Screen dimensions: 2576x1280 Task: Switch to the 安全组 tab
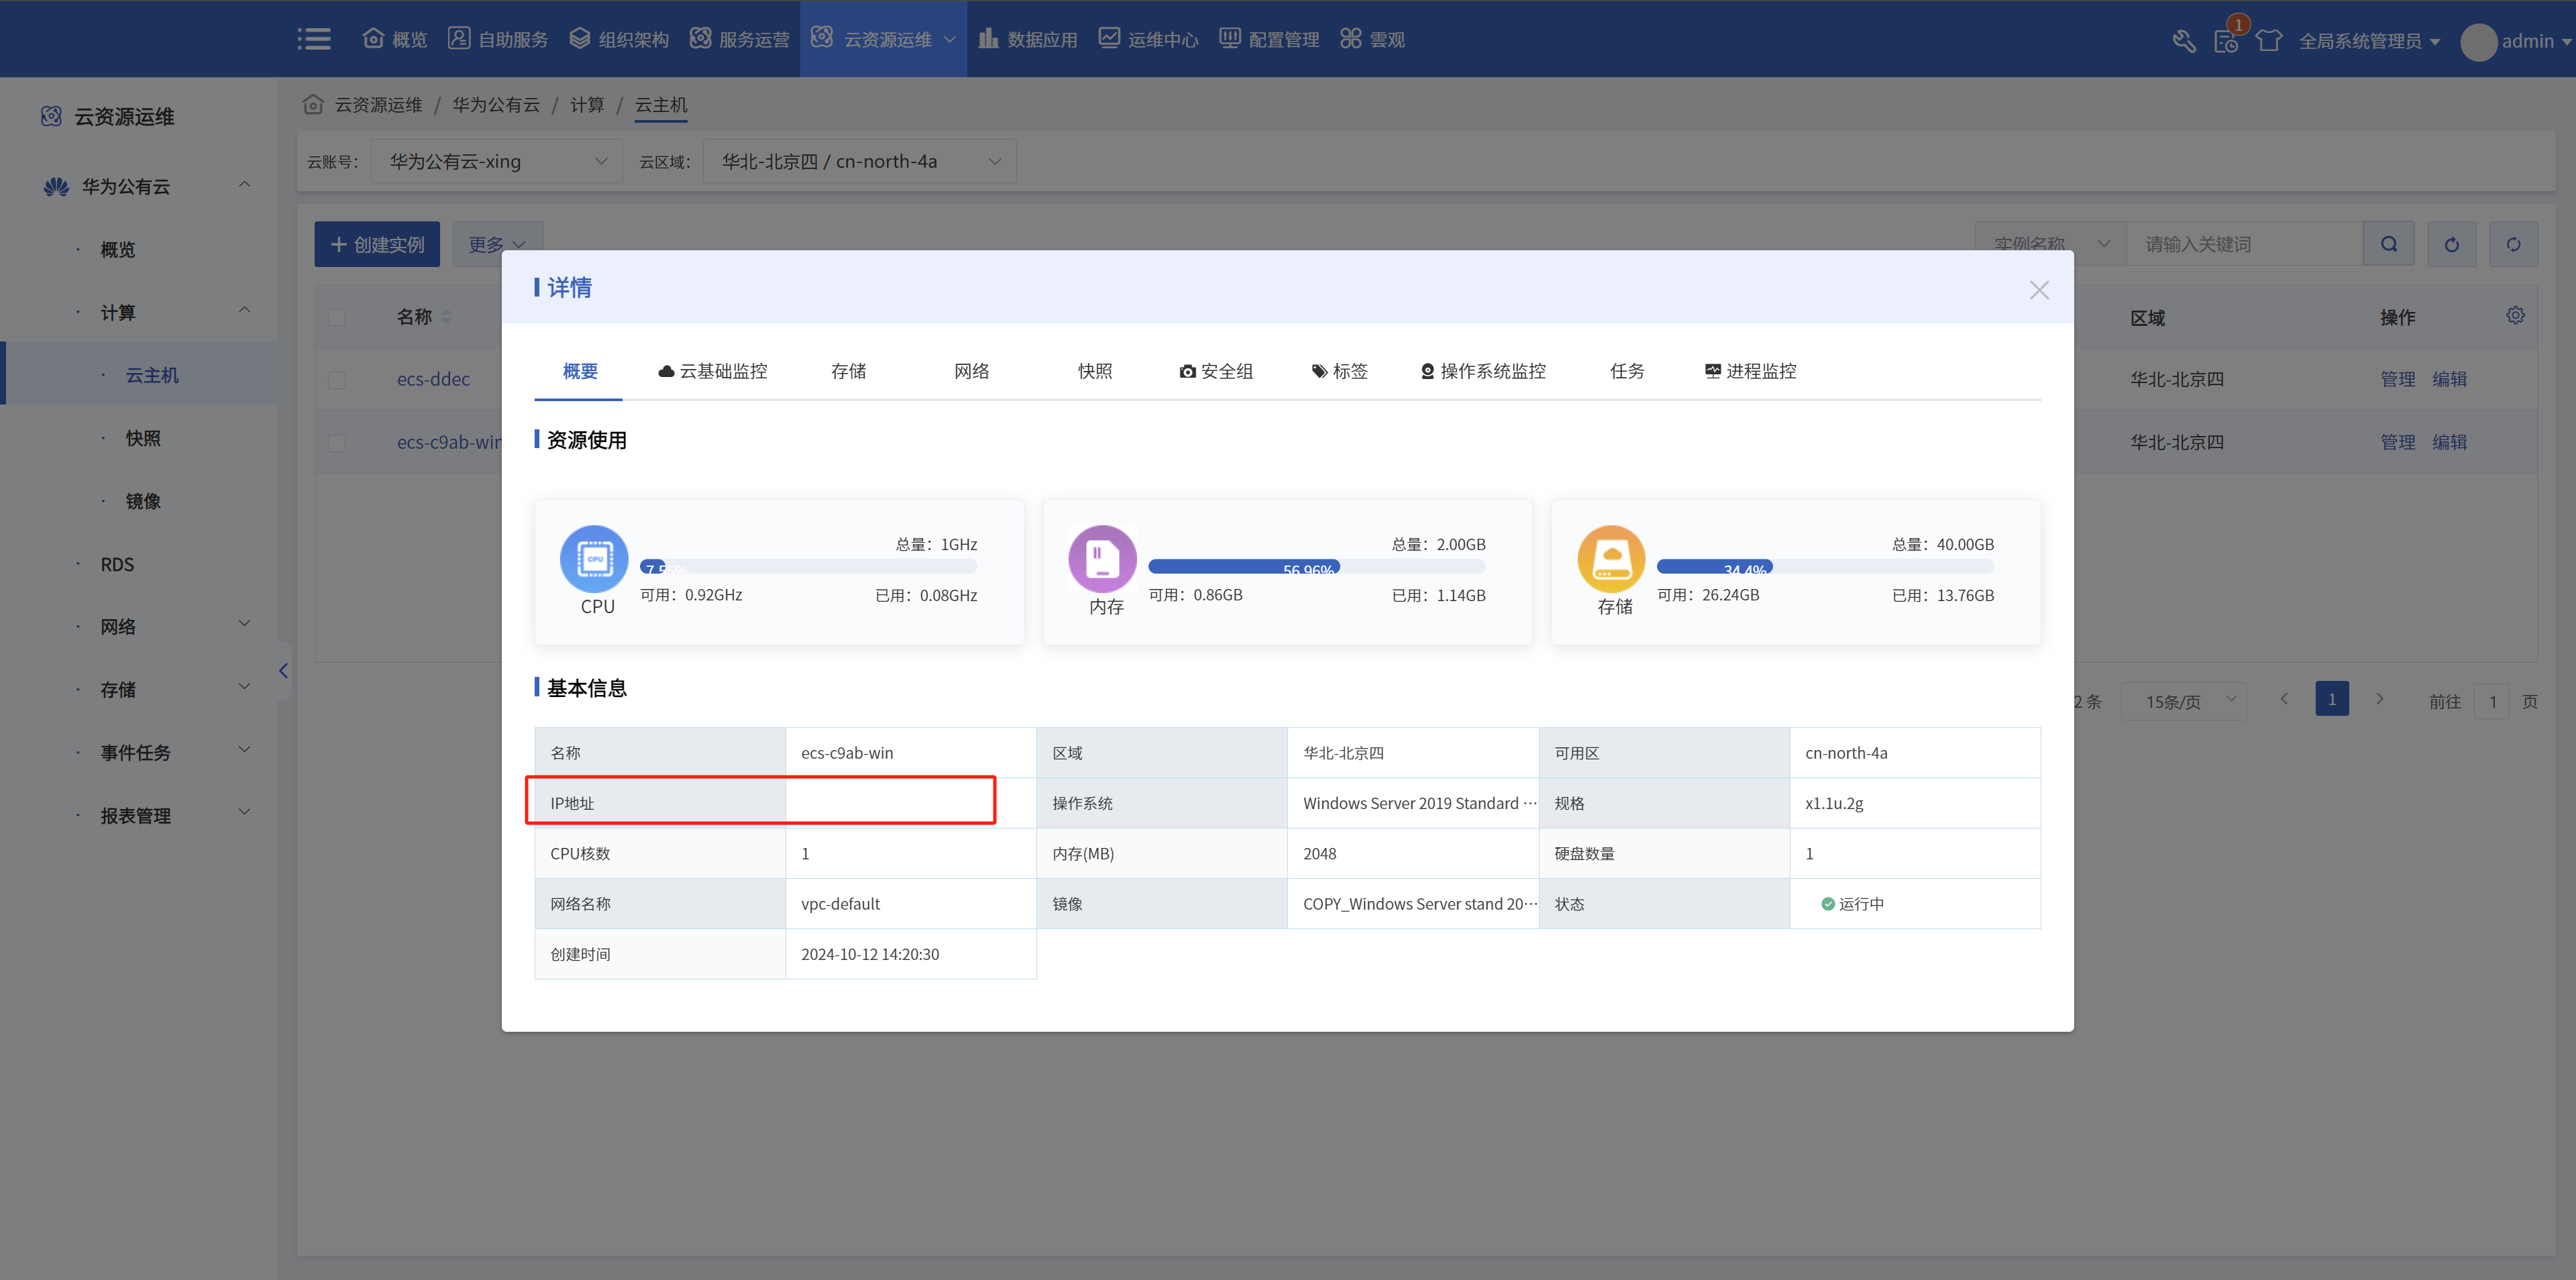tap(1215, 371)
